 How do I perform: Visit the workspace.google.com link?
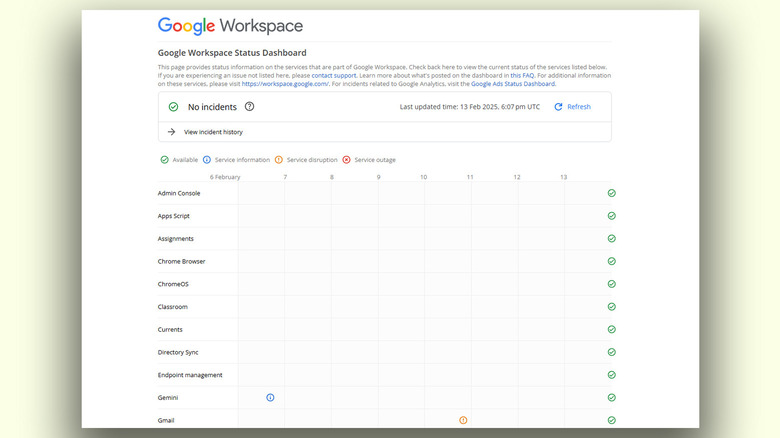[x=285, y=84]
